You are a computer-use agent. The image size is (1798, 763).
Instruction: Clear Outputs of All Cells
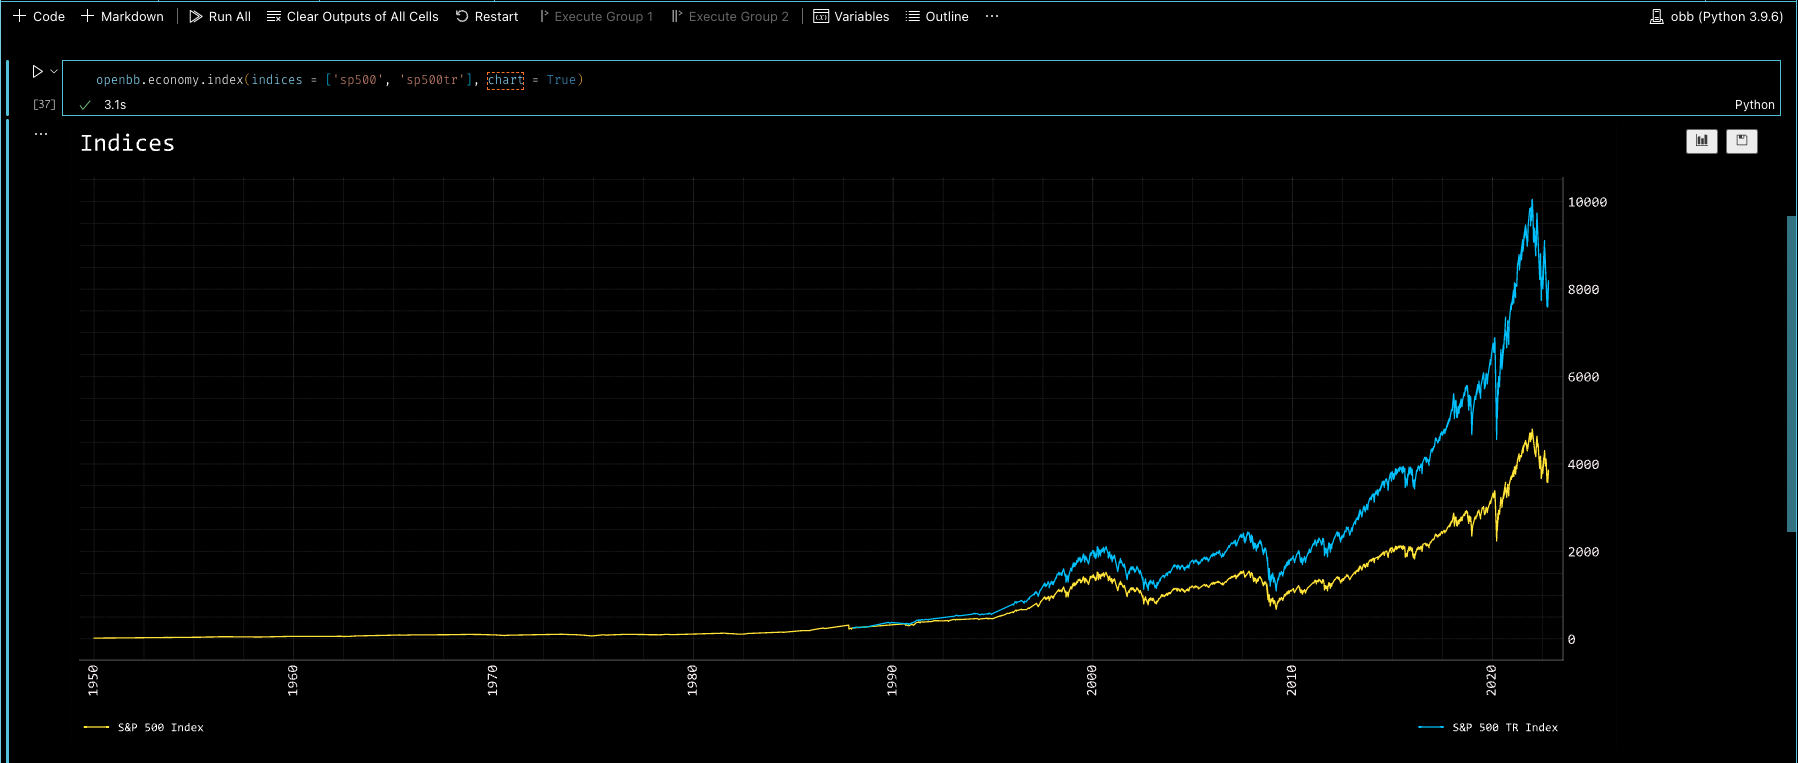353,16
